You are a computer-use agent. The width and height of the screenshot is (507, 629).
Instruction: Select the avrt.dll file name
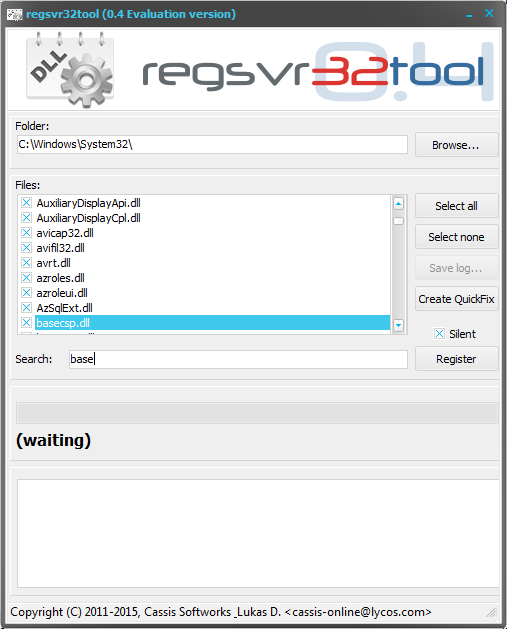click(x=53, y=263)
